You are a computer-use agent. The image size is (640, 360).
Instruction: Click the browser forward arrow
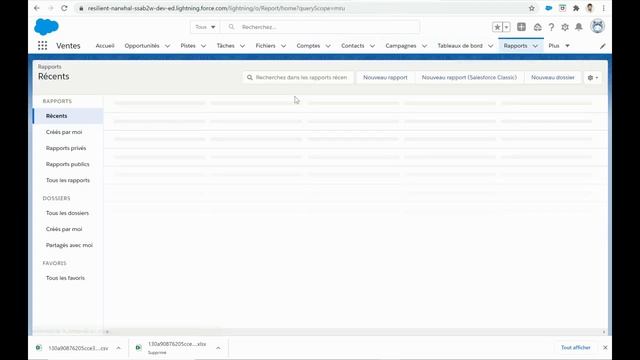51,8
